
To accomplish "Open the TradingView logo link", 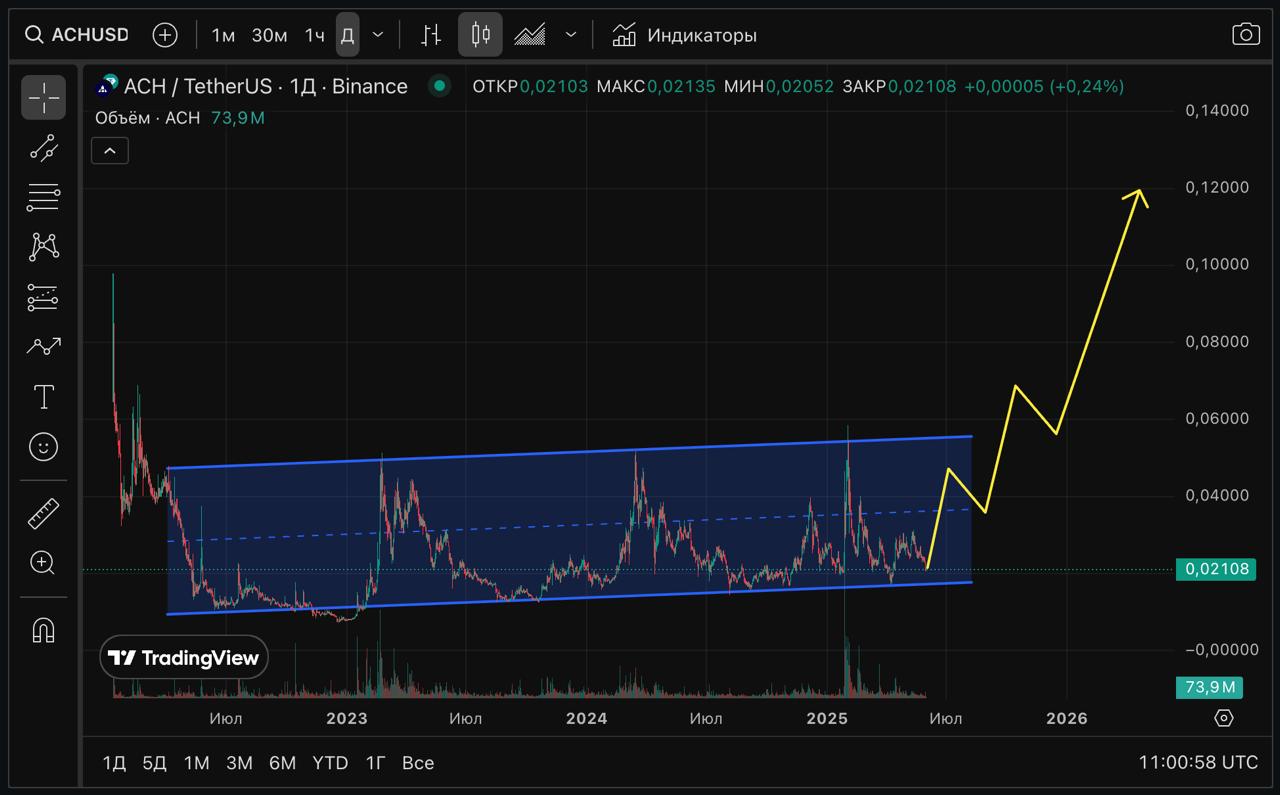I will point(184,658).
